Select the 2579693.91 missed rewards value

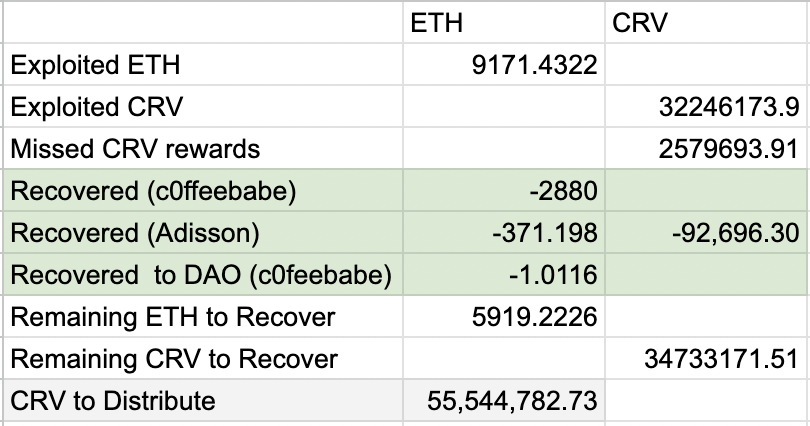[729, 150]
